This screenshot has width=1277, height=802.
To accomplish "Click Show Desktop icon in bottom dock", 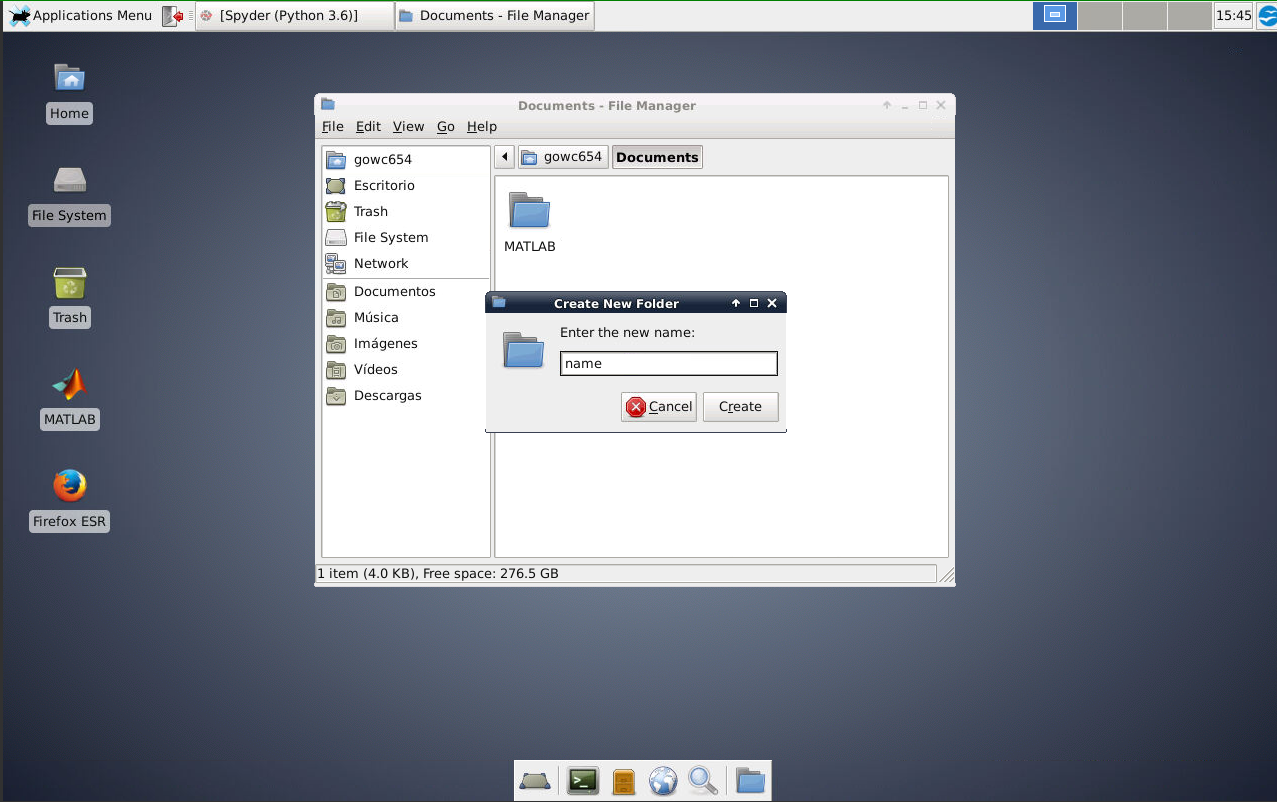I will 535,780.
